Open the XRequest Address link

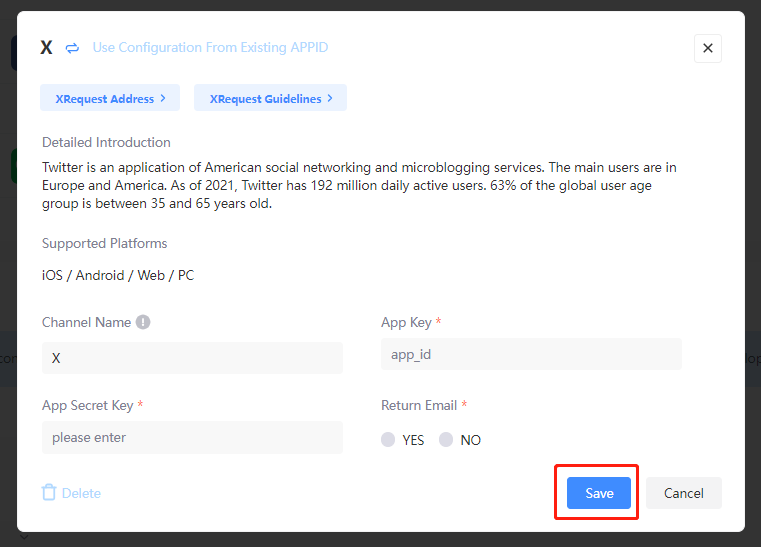point(105,99)
